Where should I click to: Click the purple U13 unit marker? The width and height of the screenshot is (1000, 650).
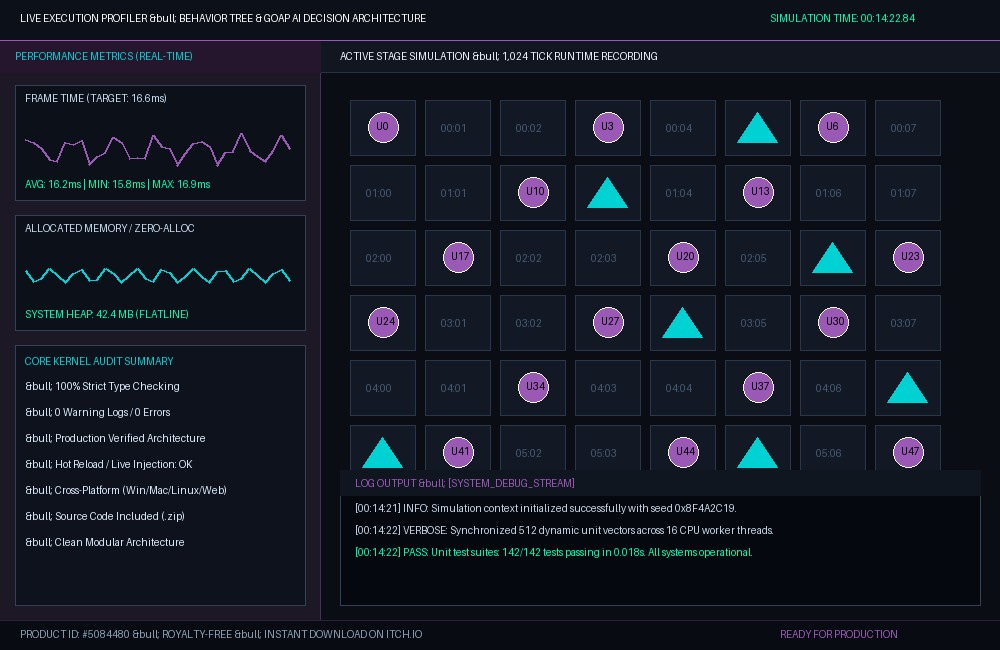758,192
